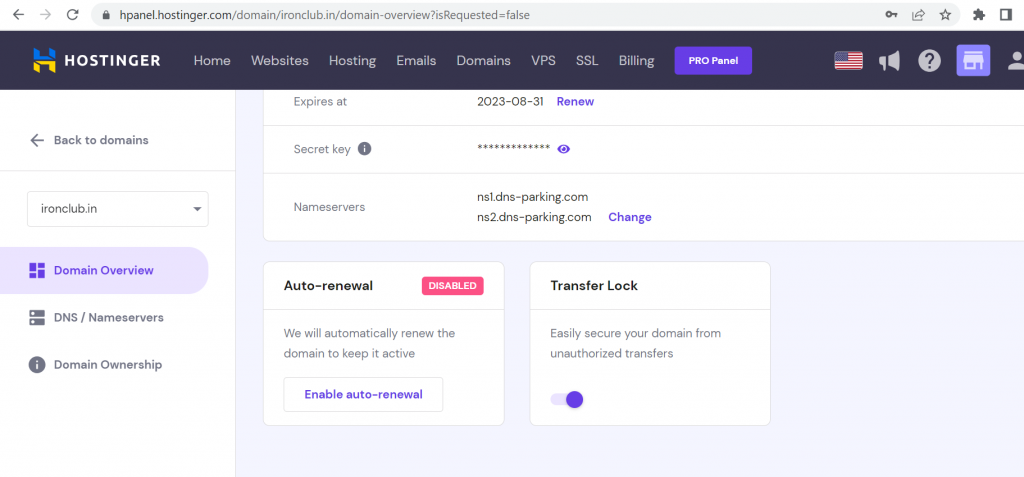
Task: Reveal the secret key with eye icon
Action: pyautogui.click(x=564, y=149)
